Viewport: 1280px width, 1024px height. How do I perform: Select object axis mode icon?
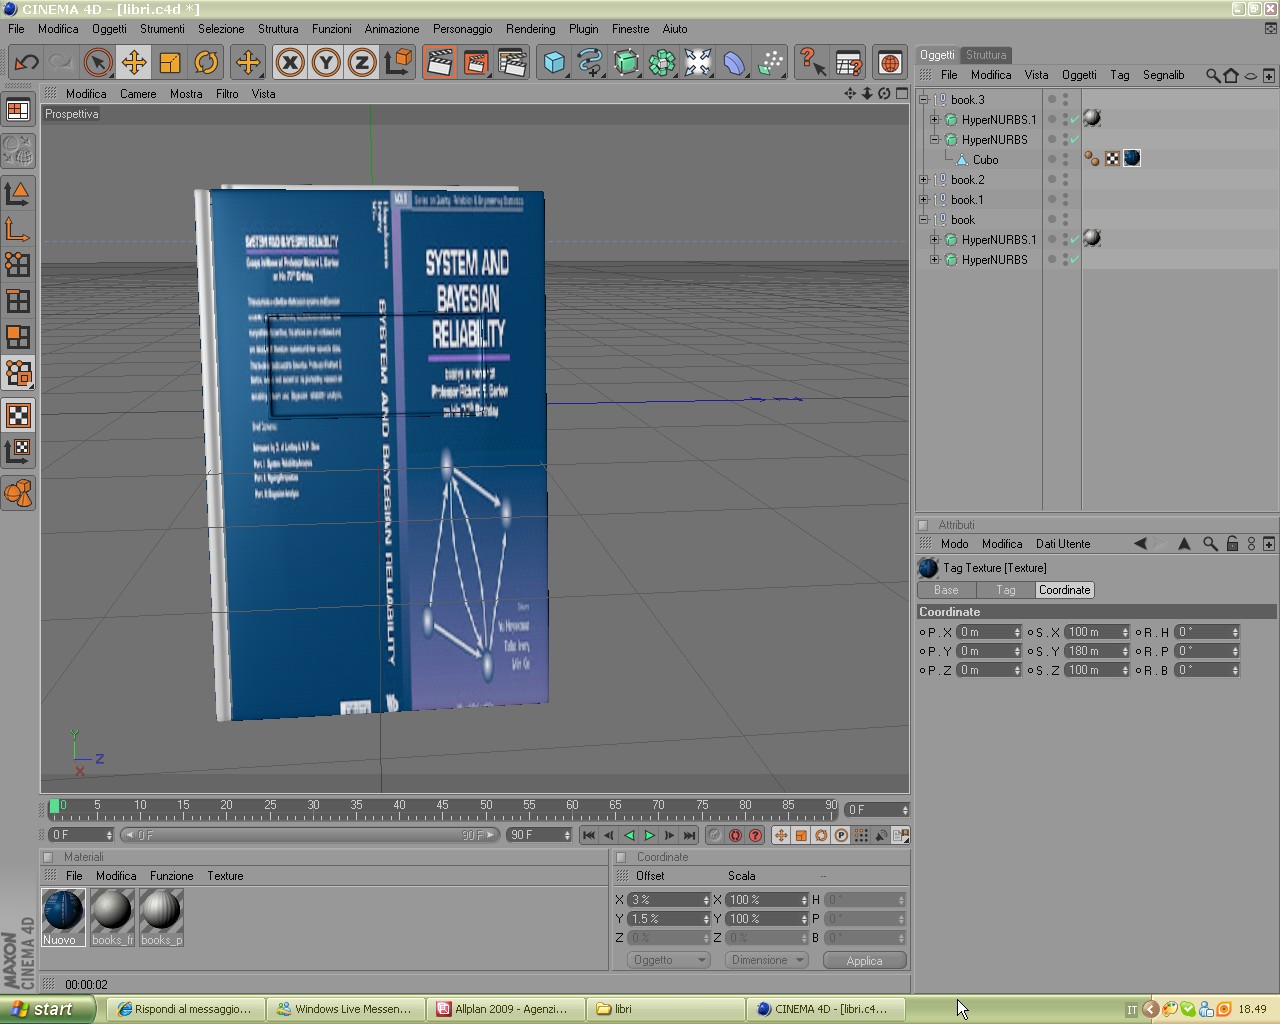tap(18, 229)
